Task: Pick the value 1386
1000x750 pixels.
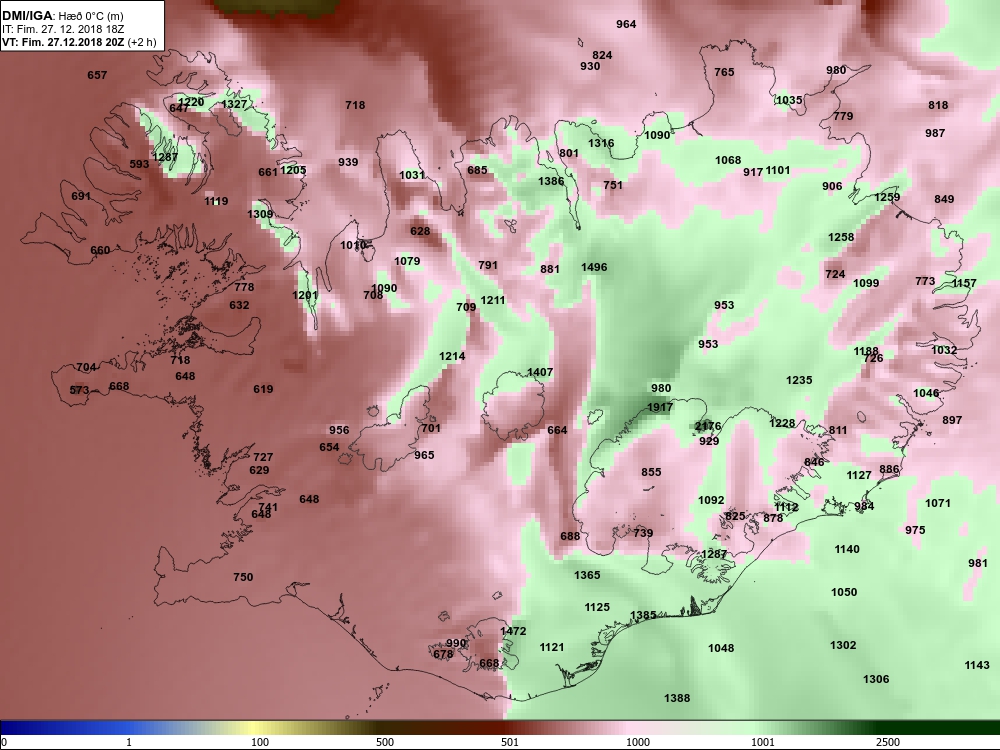Action: pyautogui.click(x=551, y=181)
